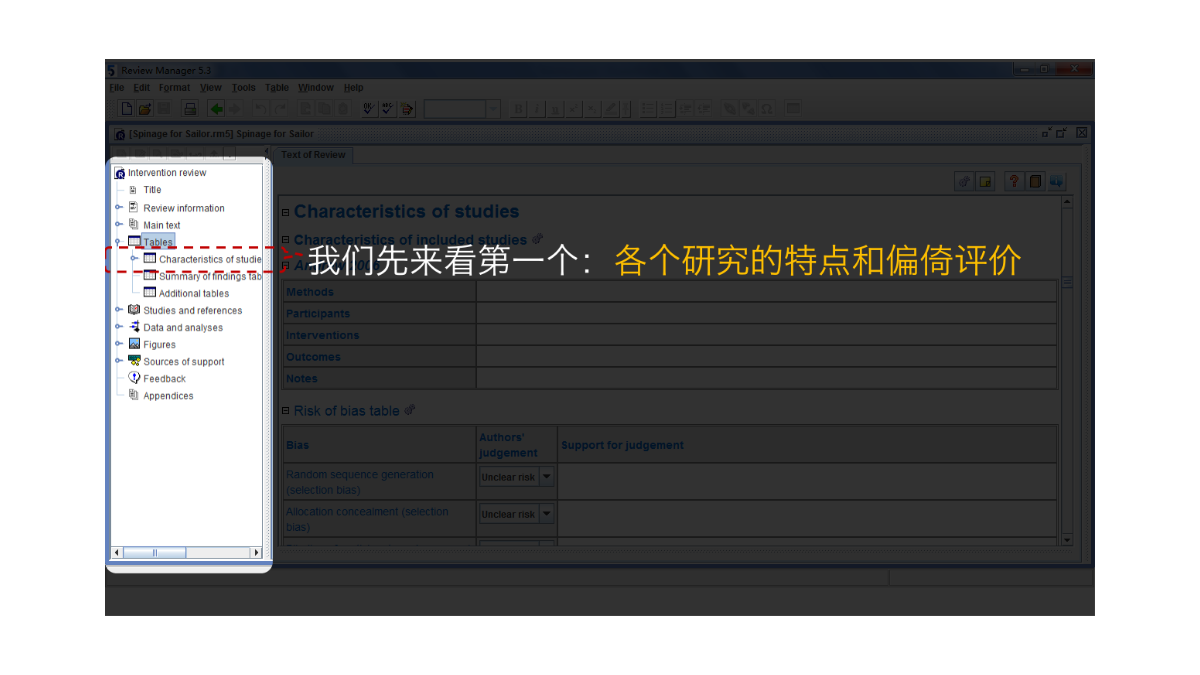The width and height of the screenshot is (1200, 675).
Task: Select Tables node in the outline
Action: (x=158, y=242)
